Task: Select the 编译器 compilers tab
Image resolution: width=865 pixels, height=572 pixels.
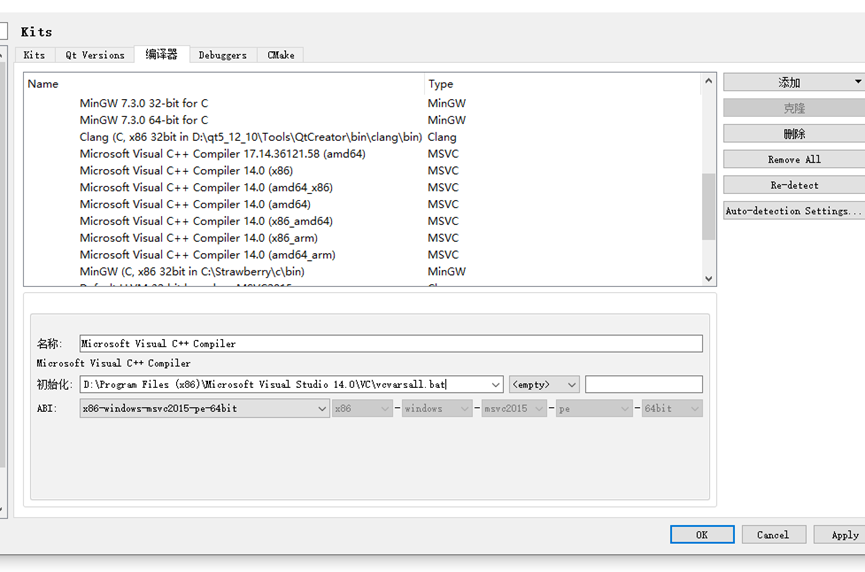Action: (x=162, y=54)
